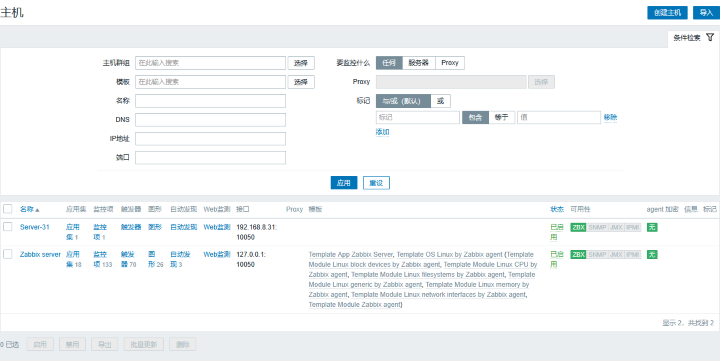Image resolution: width=720 pixels, height=361 pixels.
Task: Click 已启用 status of Server-31
Action: pyautogui.click(x=557, y=232)
